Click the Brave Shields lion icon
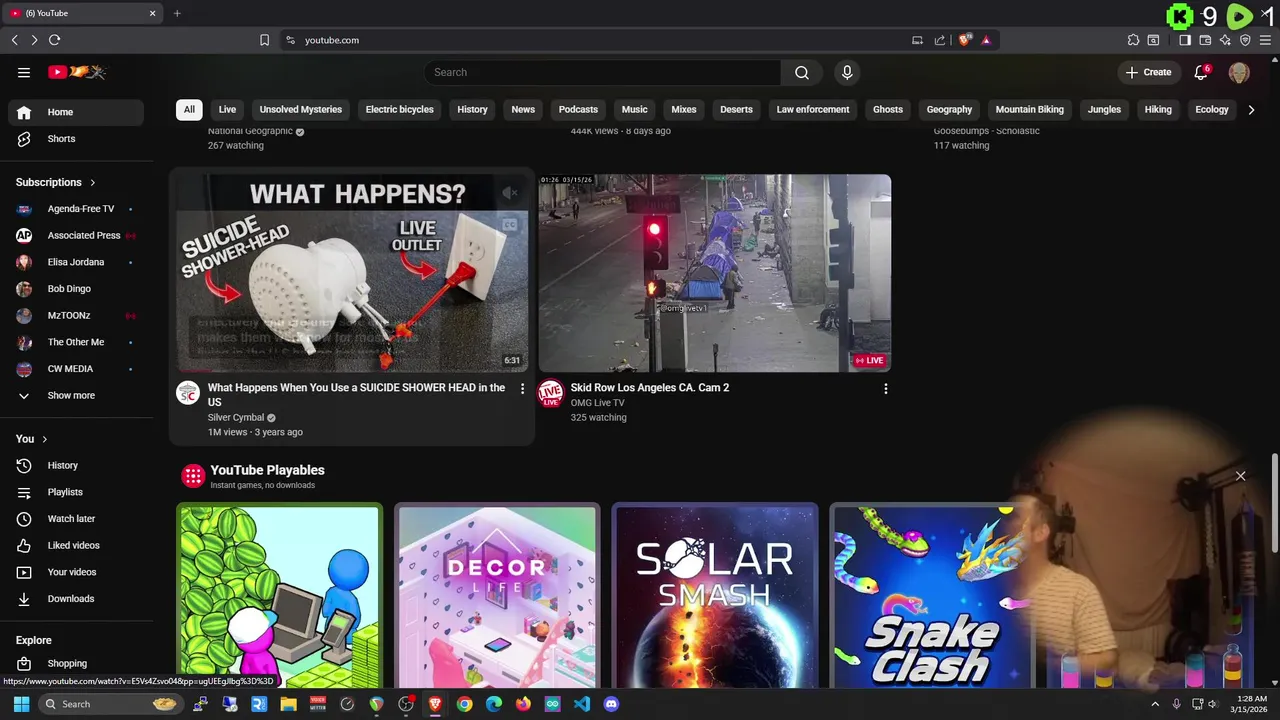Image resolution: width=1280 pixels, height=720 pixels. point(964,40)
